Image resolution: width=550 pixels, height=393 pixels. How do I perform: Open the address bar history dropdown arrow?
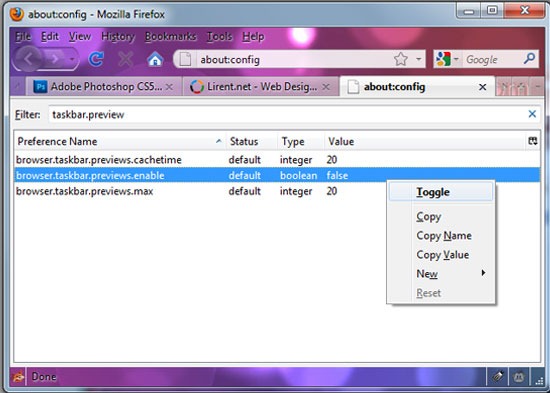(x=418, y=59)
